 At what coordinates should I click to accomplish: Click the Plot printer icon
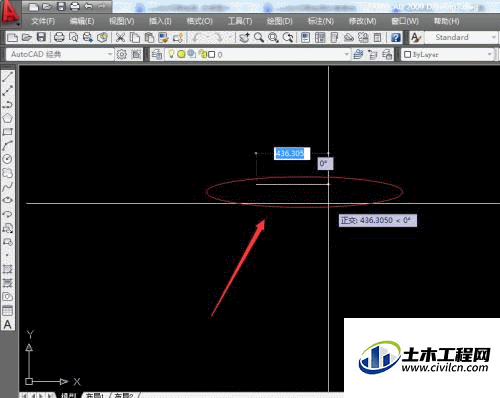coord(59,37)
